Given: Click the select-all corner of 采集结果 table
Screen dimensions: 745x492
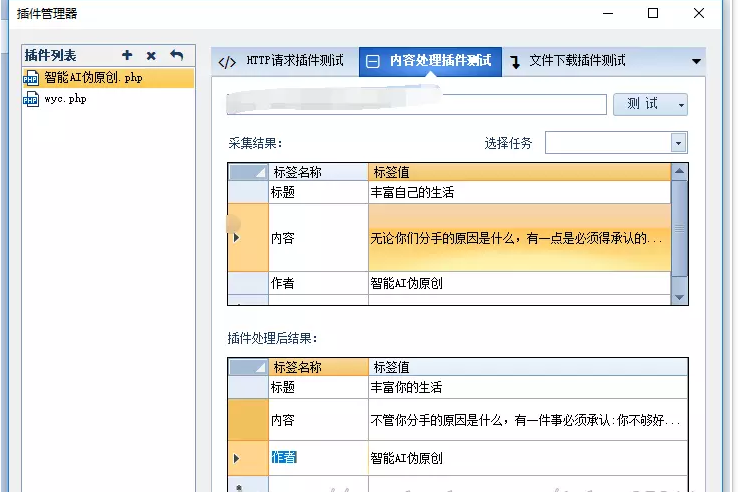Looking at the screenshot, I should pyautogui.click(x=247, y=172).
